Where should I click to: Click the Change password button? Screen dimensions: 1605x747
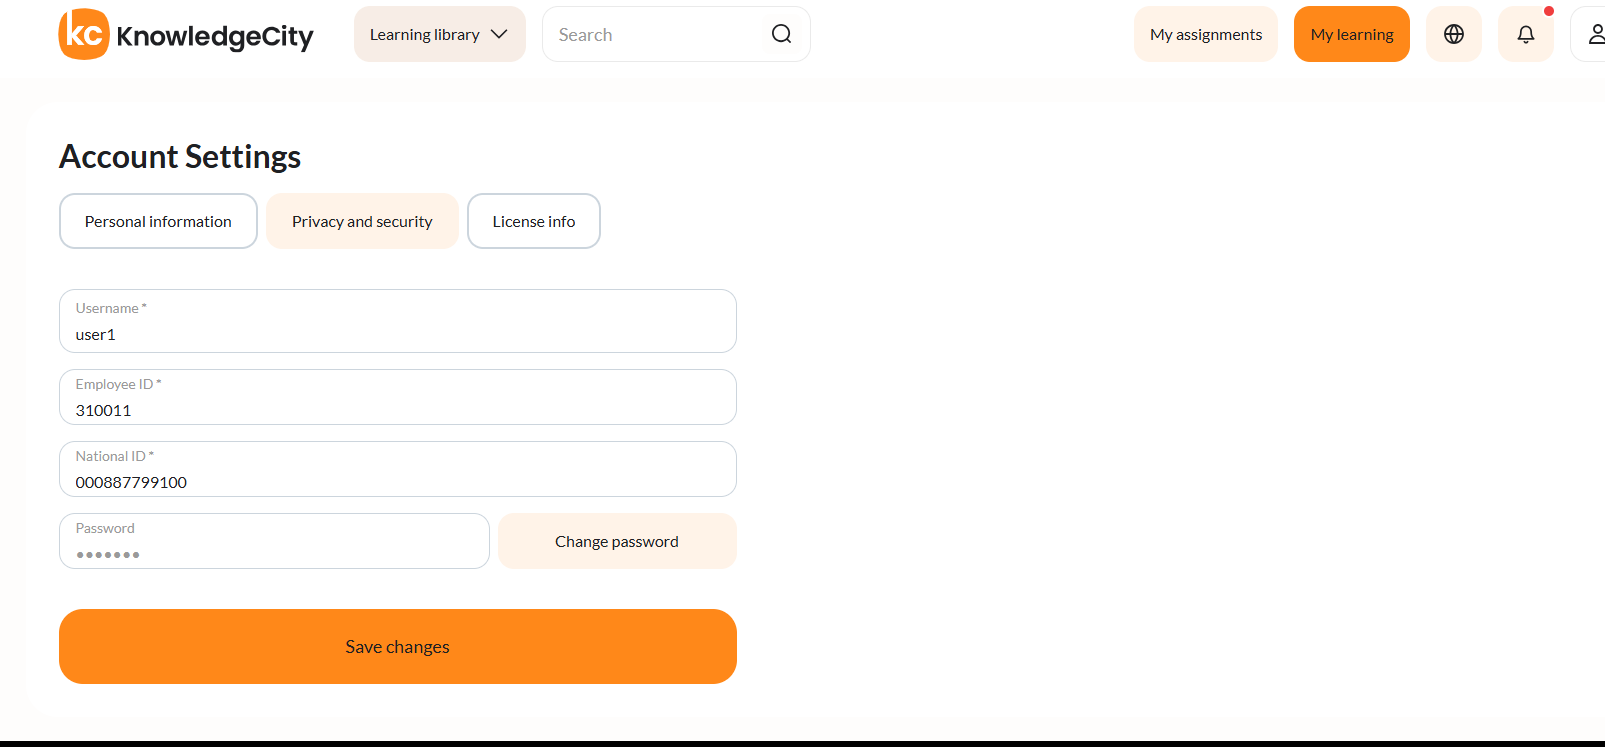(617, 541)
